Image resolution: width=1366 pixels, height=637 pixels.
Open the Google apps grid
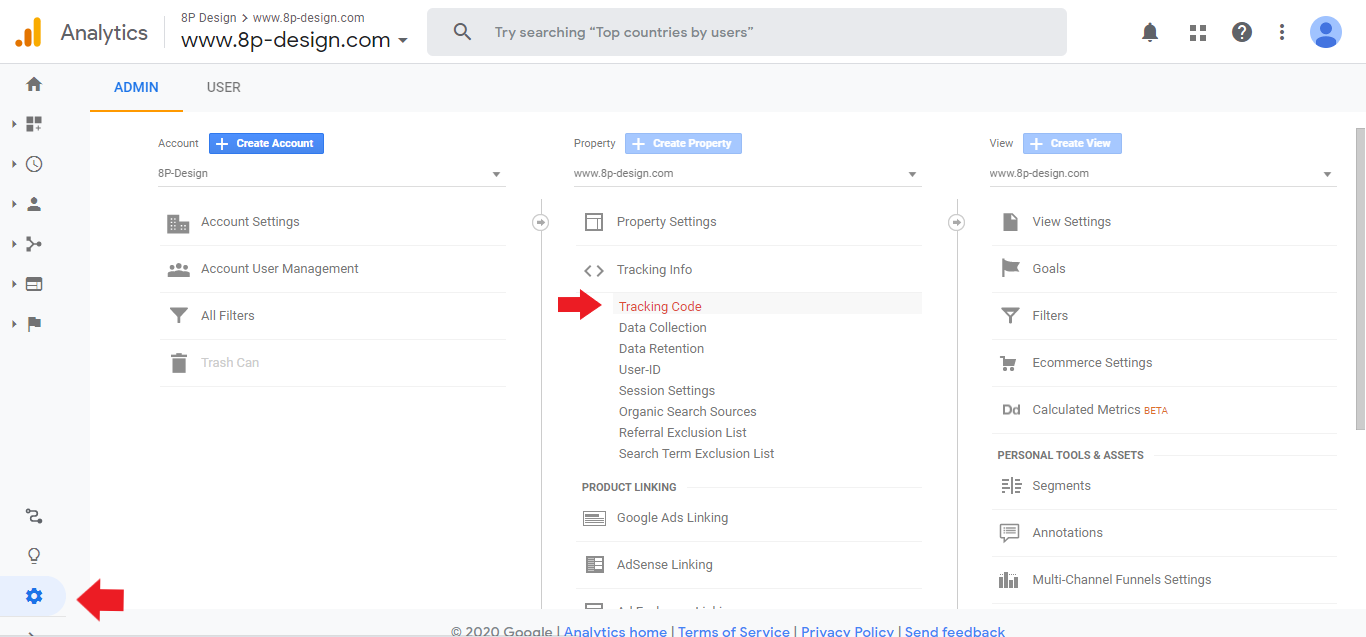coord(1198,32)
